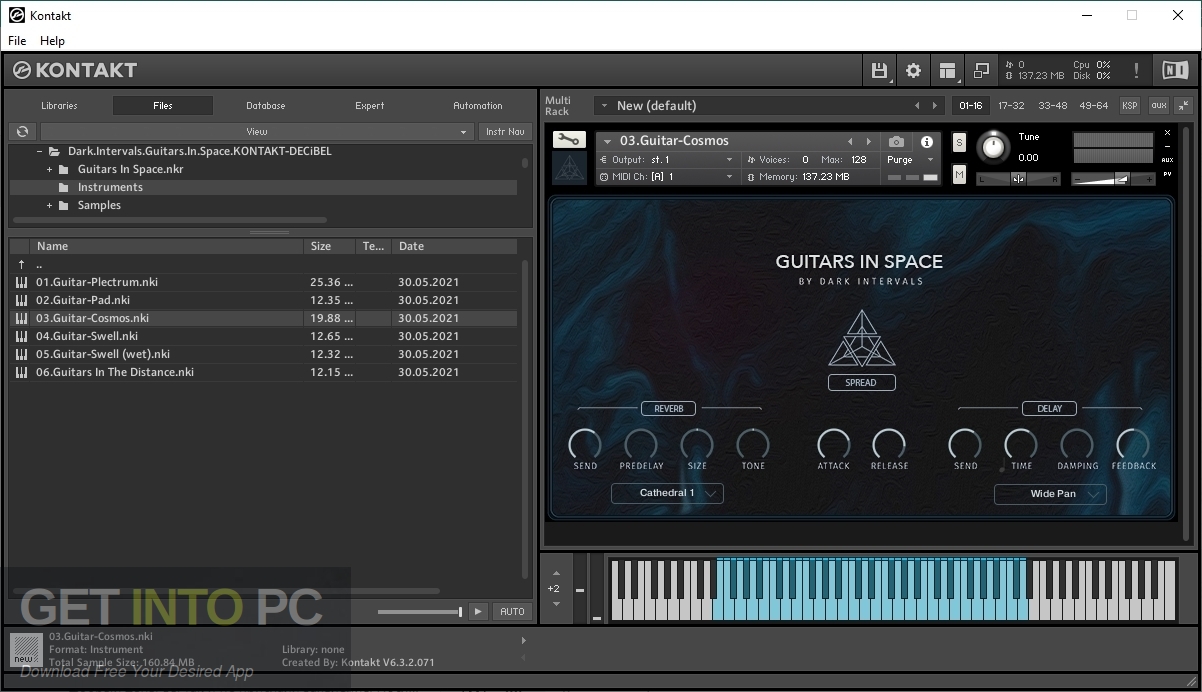This screenshot has width=1202, height=692.
Task: Toggle the SPREAD button
Action: (x=861, y=382)
